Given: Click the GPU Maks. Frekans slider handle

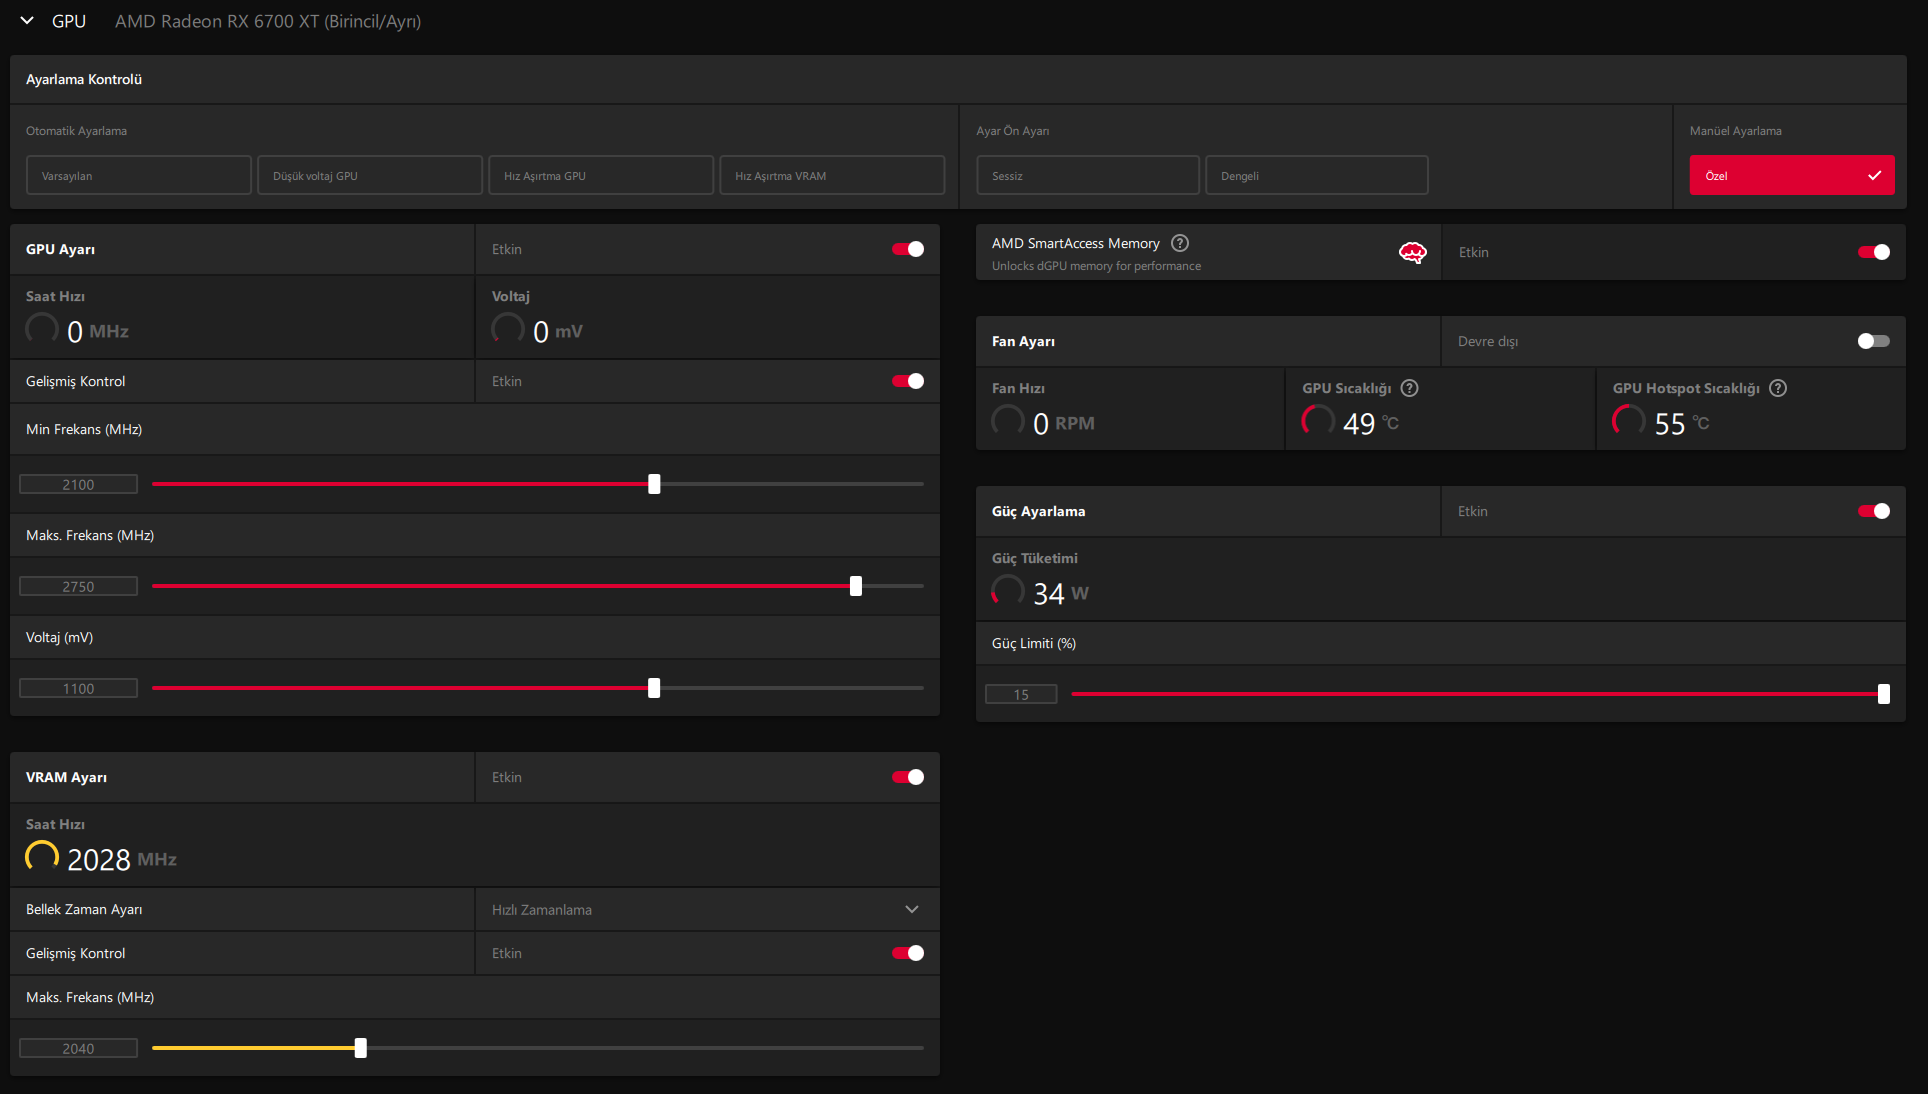Looking at the screenshot, I should click(x=856, y=586).
